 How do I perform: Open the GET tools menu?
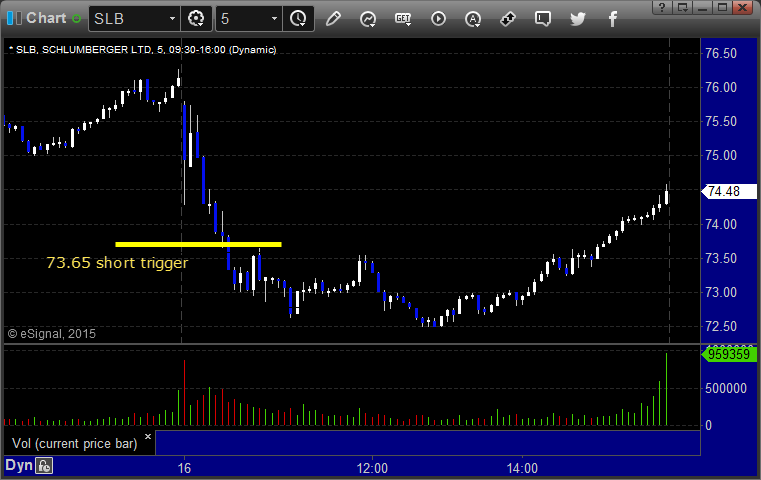point(403,19)
